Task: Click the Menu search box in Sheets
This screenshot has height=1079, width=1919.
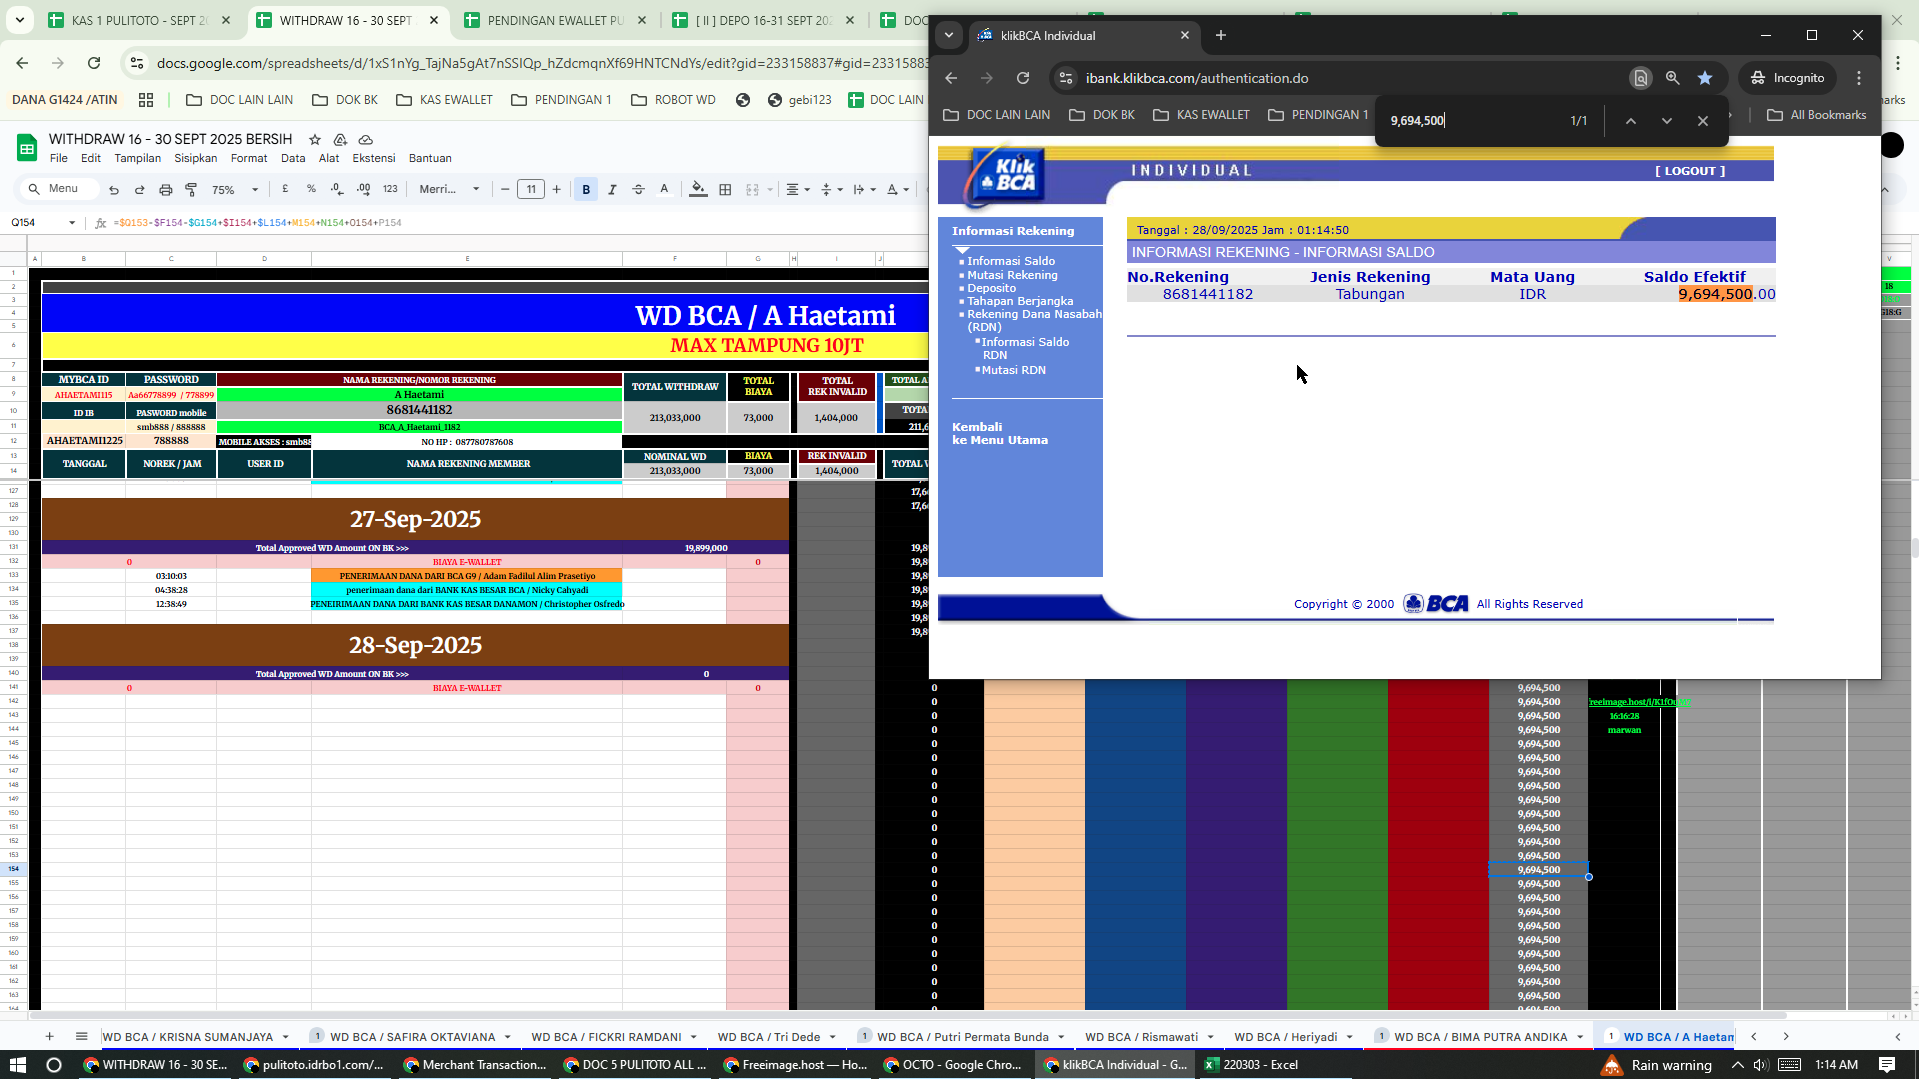Action: pyautogui.click(x=62, y=189)
